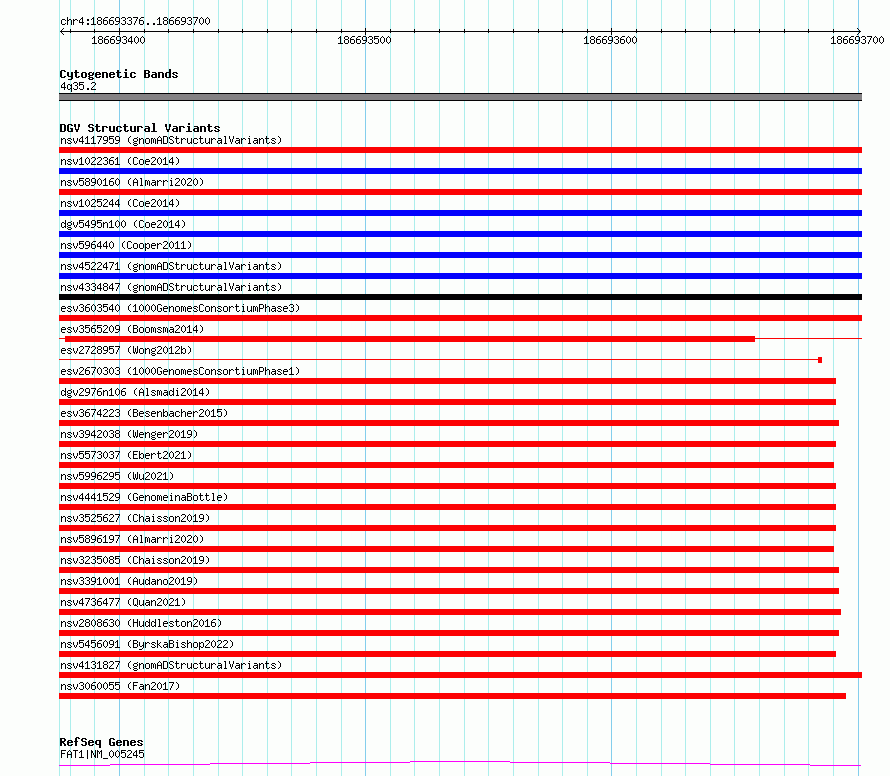Click the 186693500 ruler position label
890x776 pixels.
point(364,40)
